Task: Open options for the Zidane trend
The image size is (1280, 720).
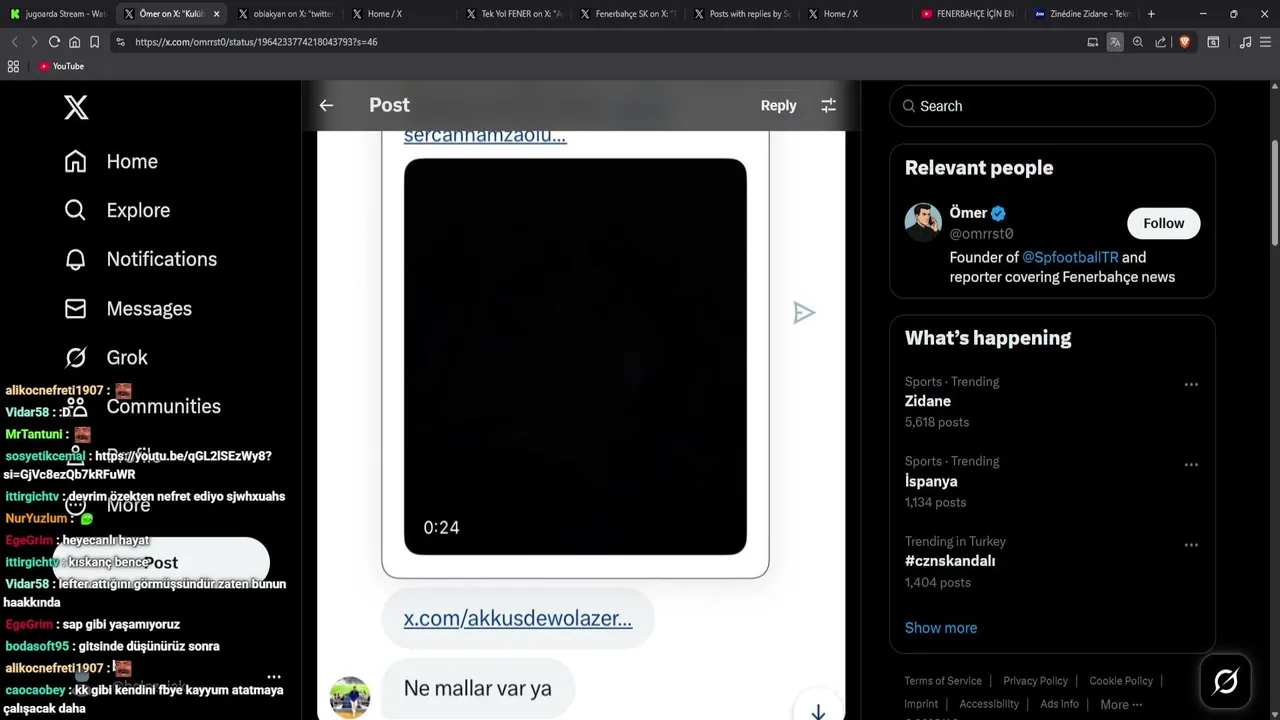Action: (x=1191, y=384)
